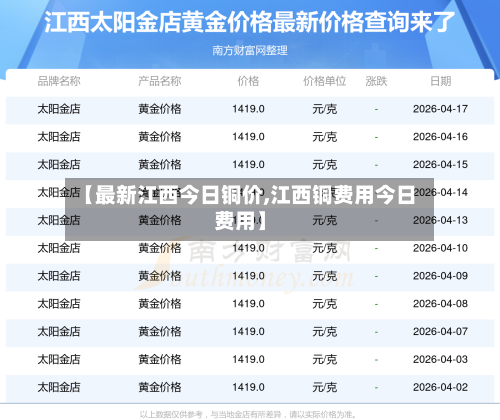Click 太阳金店 in the 2026-04-17 row

click(59, 109)
